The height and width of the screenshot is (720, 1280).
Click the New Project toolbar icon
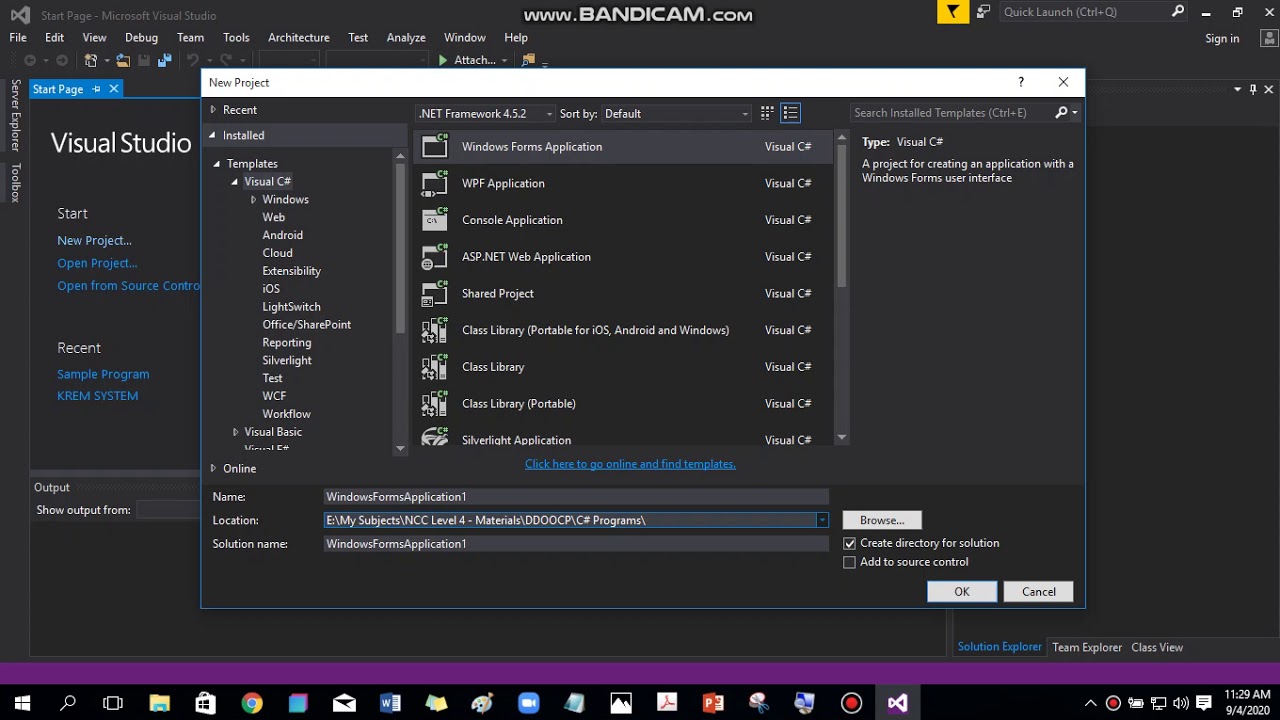91,60
